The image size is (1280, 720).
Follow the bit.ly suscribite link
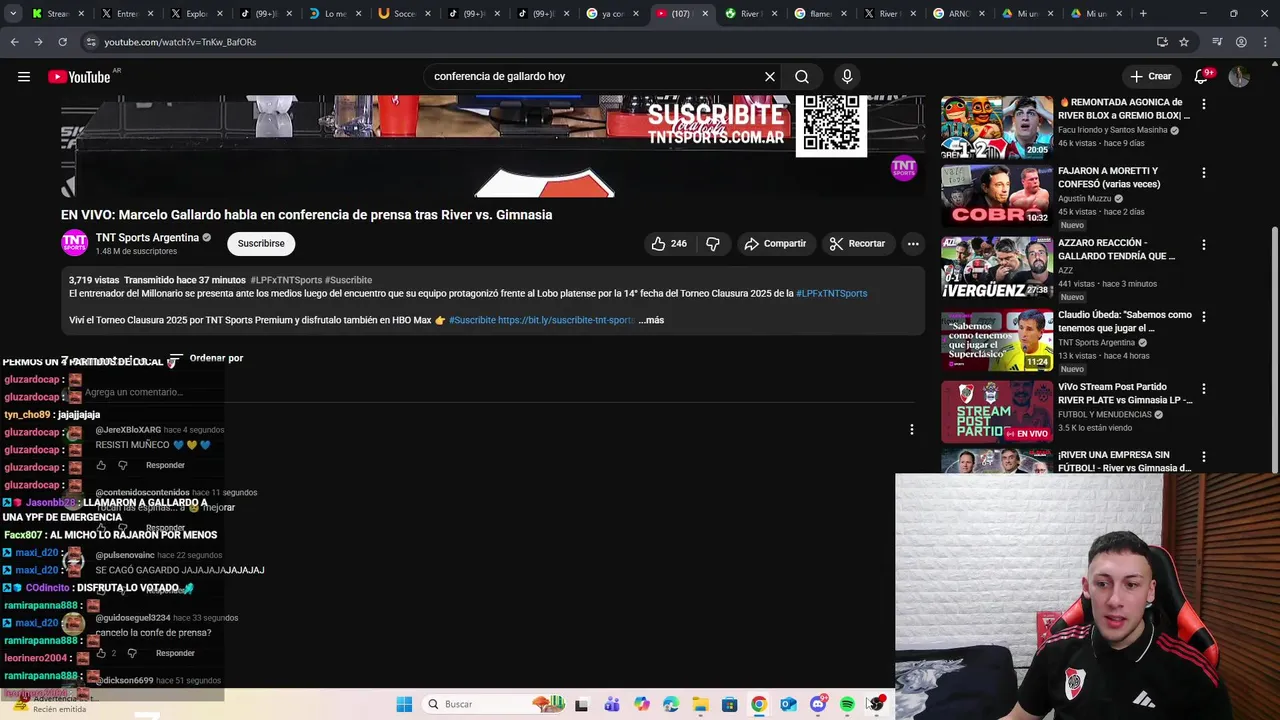(x=566, y=320)
